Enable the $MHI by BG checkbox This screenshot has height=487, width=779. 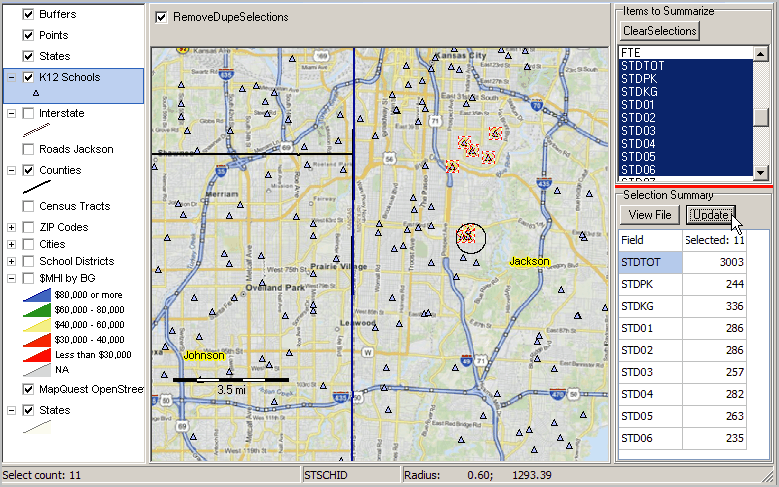(28, 278)
